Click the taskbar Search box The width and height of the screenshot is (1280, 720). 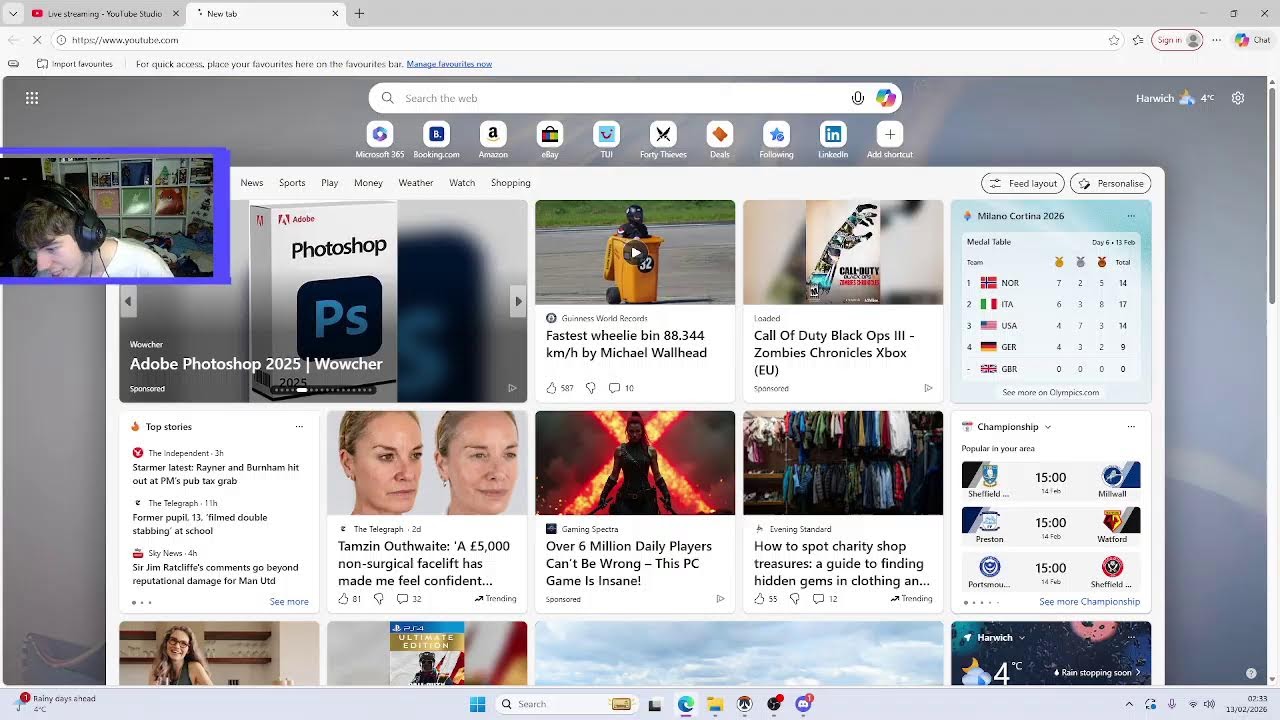pyautogui.click(x=567, y=704)
